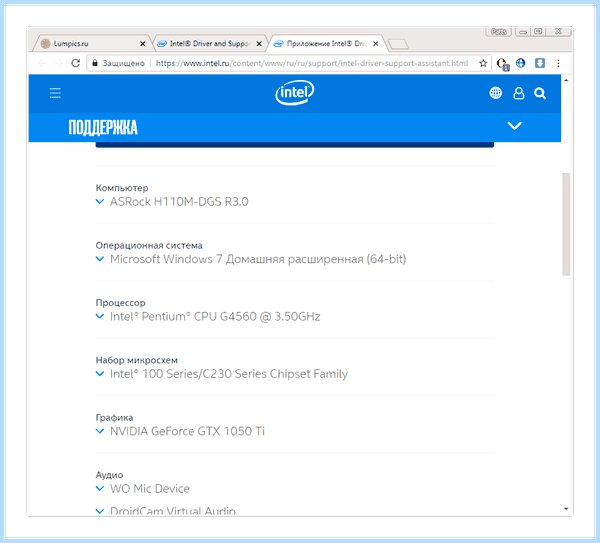Go forward with the browser forward arrow
Viewport: 600px width, 543px height.
(x=59, y=63)
